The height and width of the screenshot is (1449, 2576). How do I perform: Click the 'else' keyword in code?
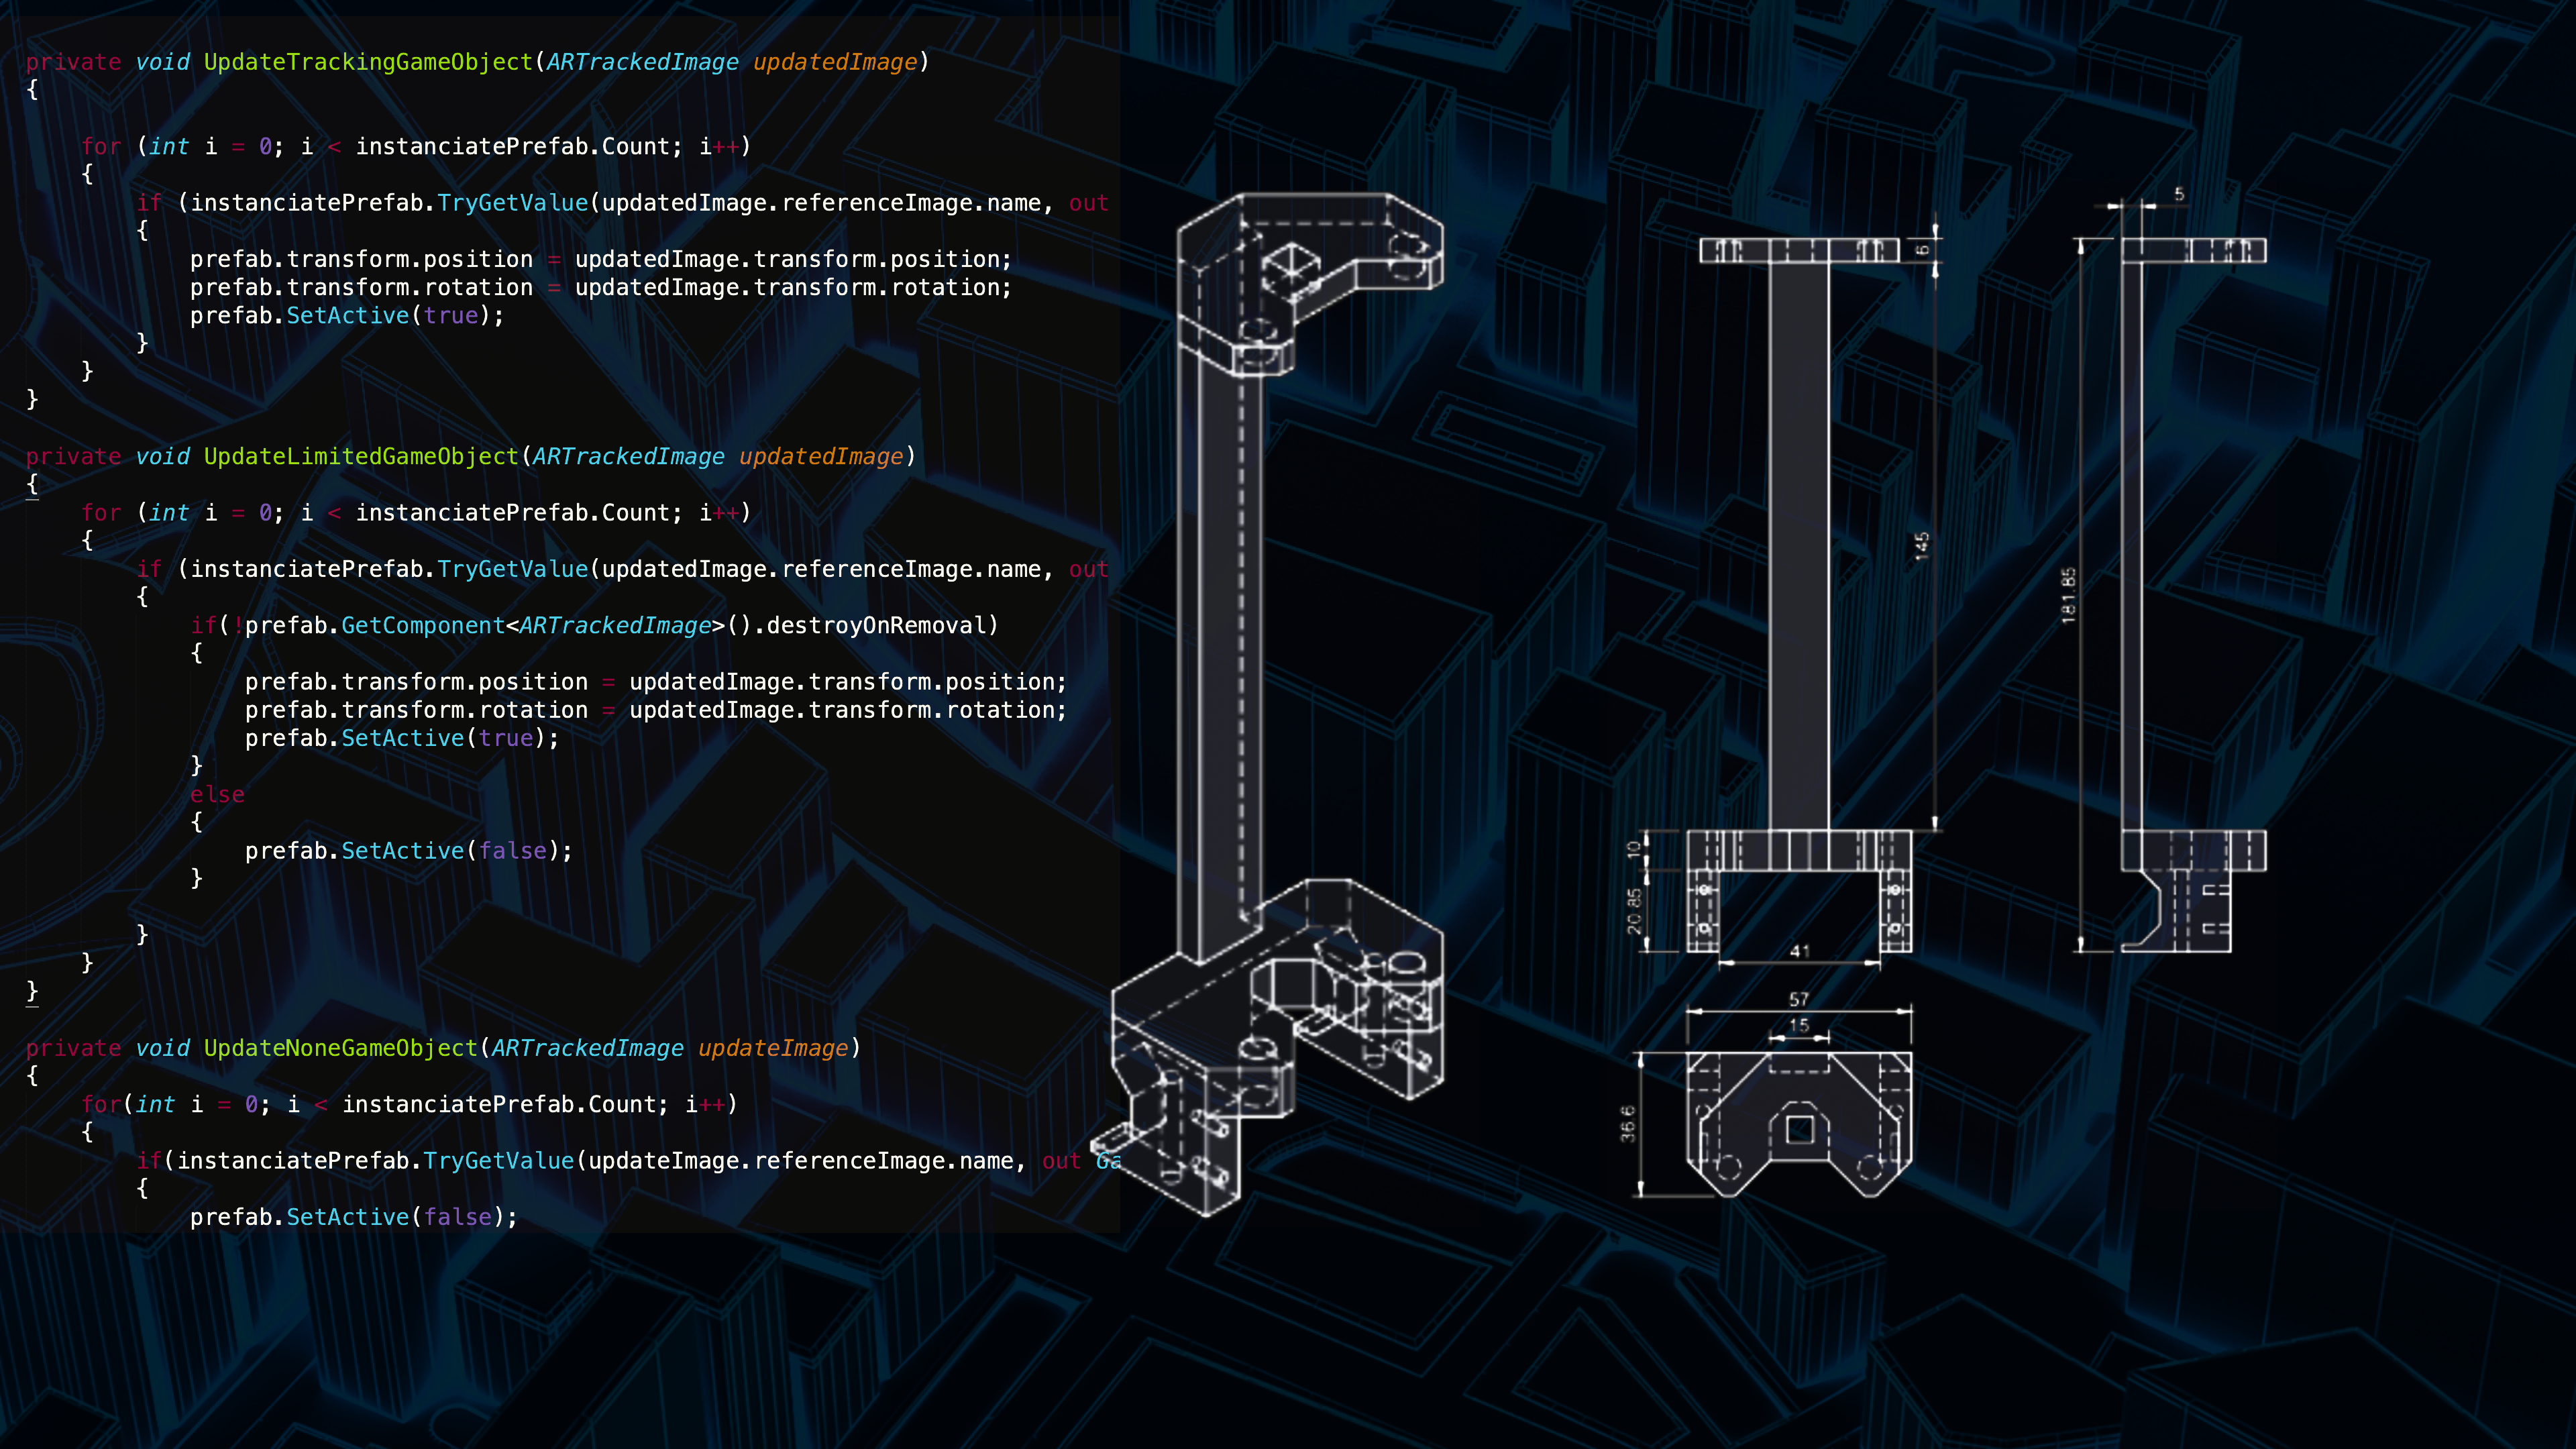pos(217,795)
